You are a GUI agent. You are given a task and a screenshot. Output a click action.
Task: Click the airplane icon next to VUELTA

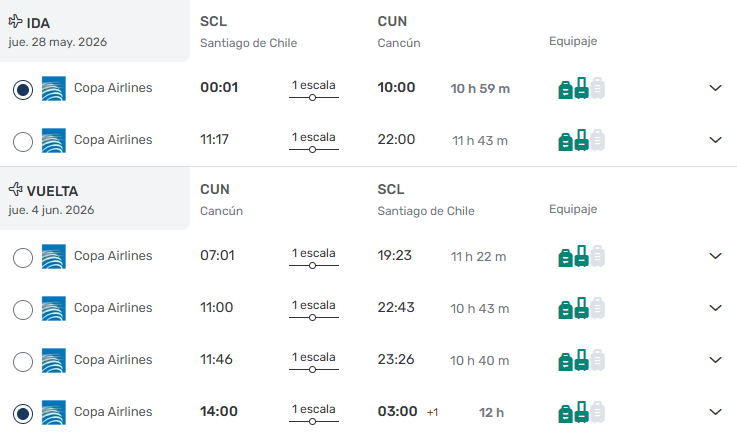15,189
